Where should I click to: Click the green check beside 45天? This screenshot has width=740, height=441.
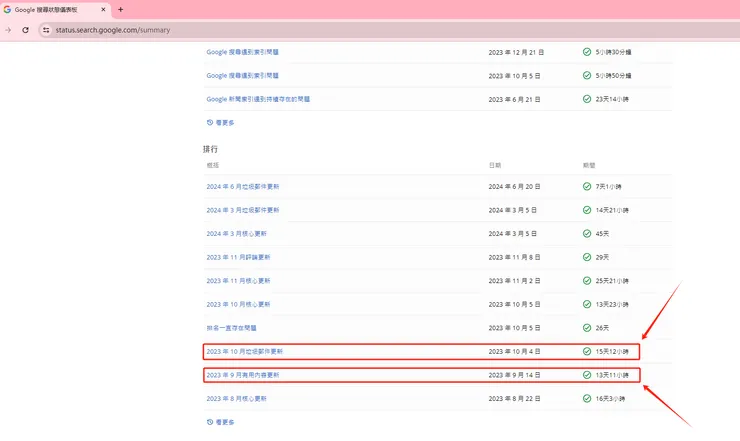click(x=587, y=234)
